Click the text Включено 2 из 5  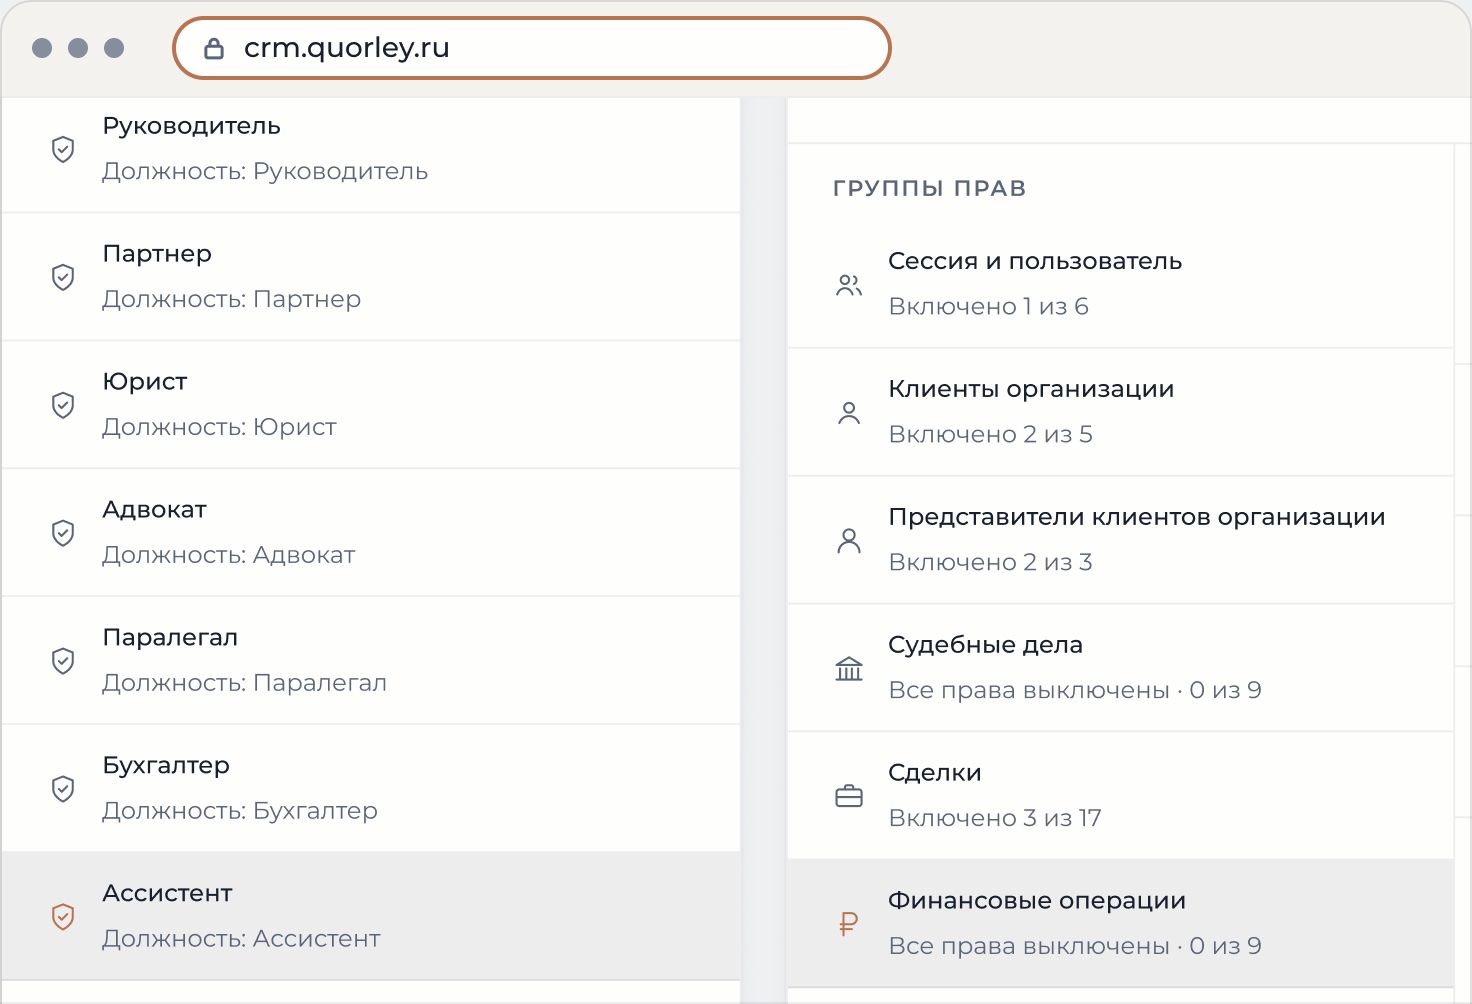coord(990,434)
